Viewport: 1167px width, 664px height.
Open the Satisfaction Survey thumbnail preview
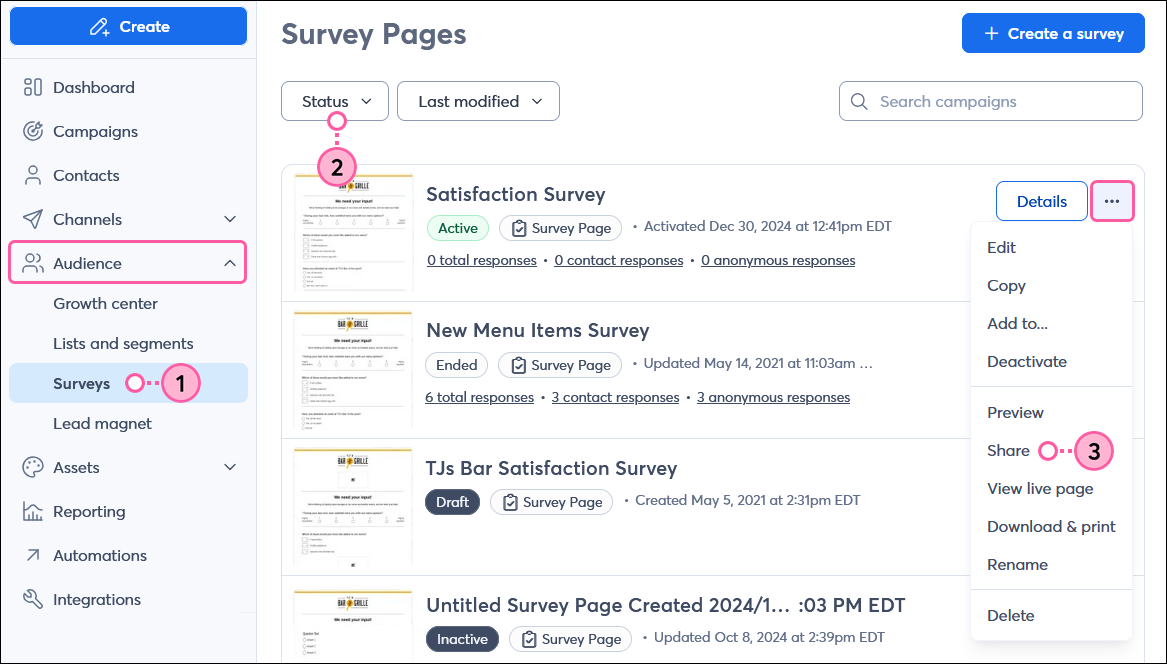tap(352, 233)
